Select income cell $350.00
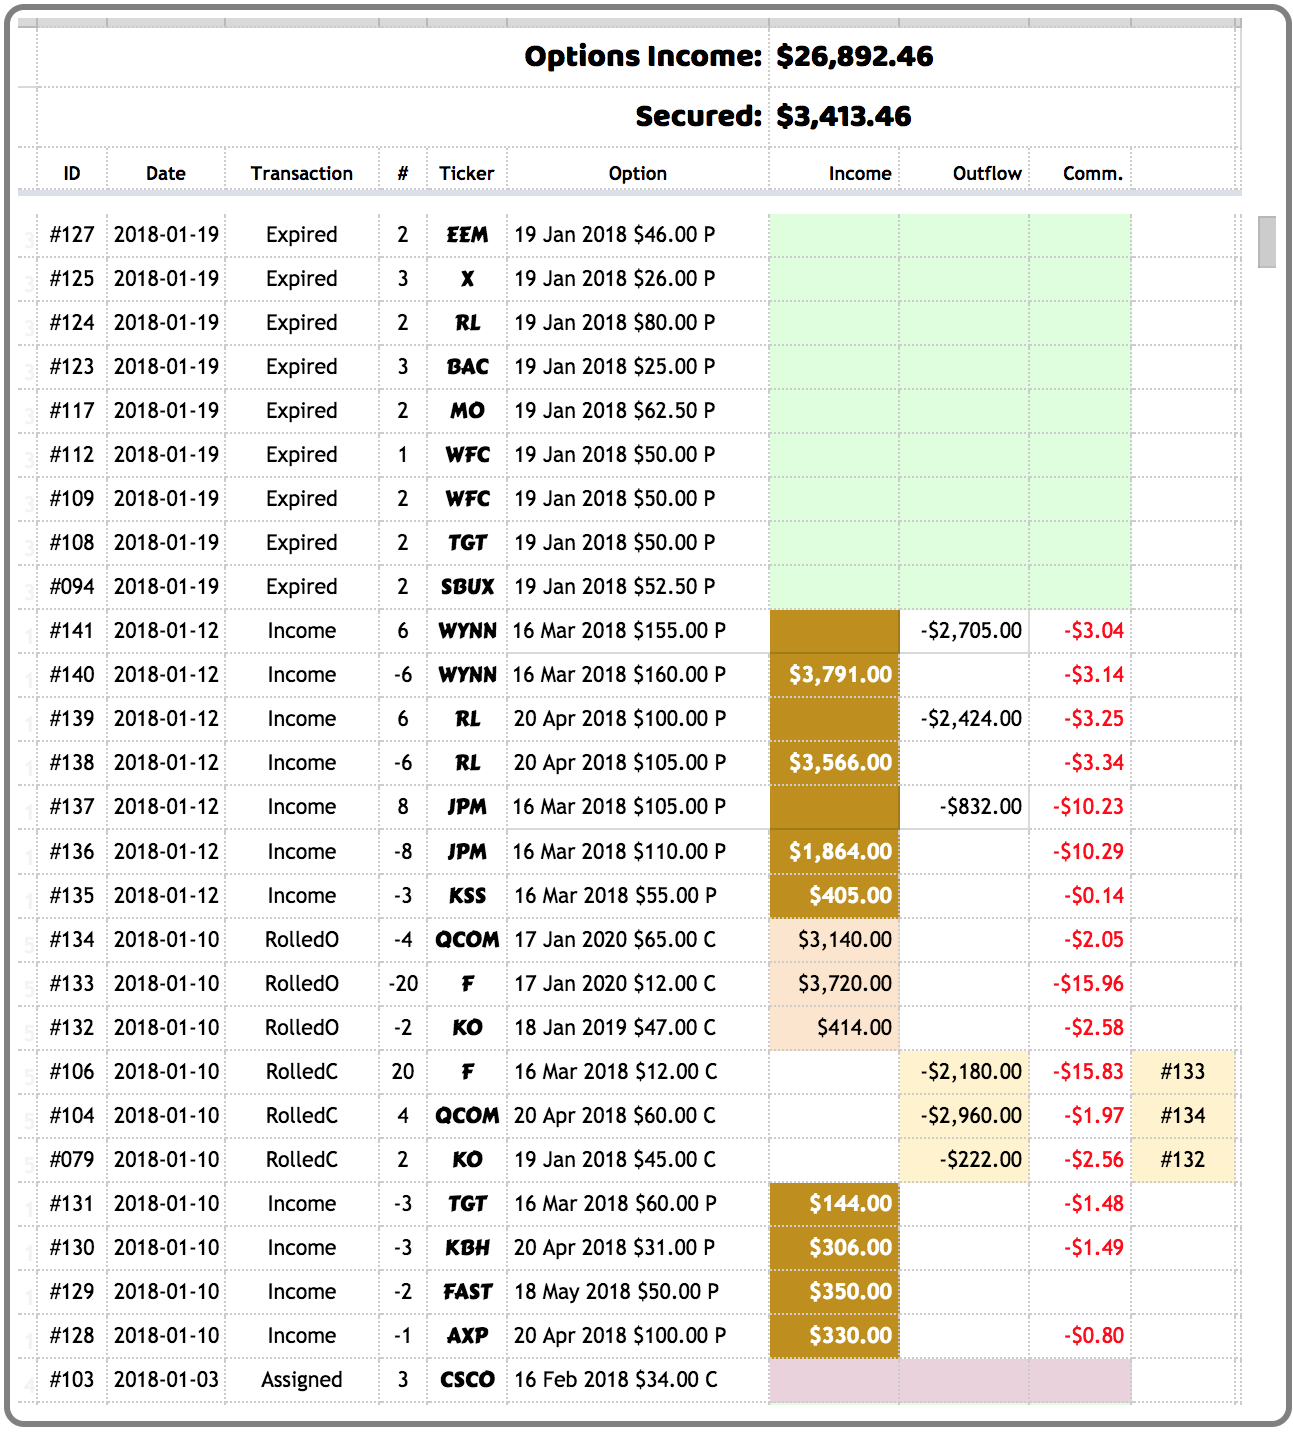The height and width of the screenshot is (1433, 1293). tap(835, 1292)
